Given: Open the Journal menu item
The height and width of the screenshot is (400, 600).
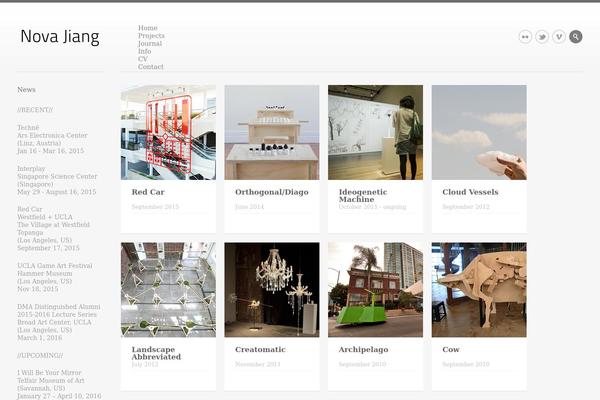Looking at the screenshot, I should (x=150, y=43).
